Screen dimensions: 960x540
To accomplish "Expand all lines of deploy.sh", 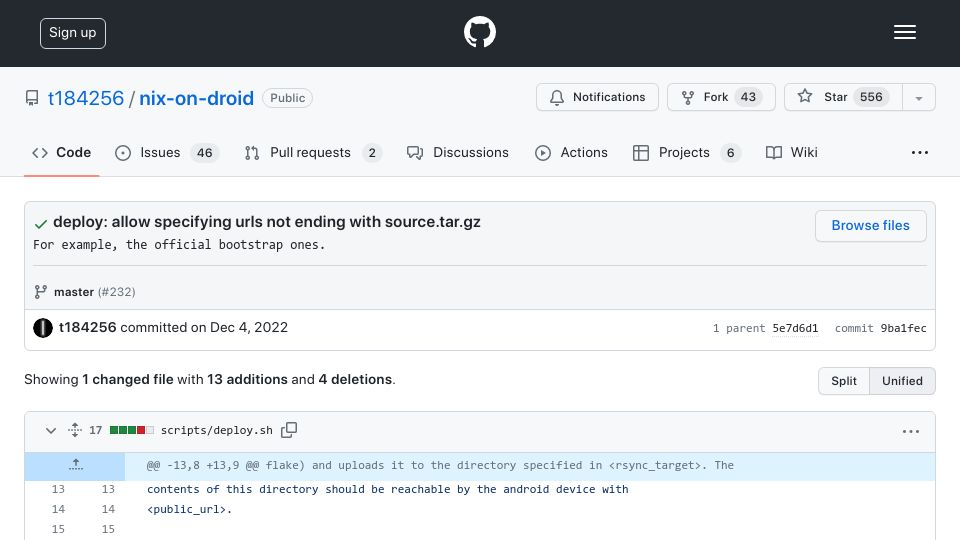I will tap(75, 430).
